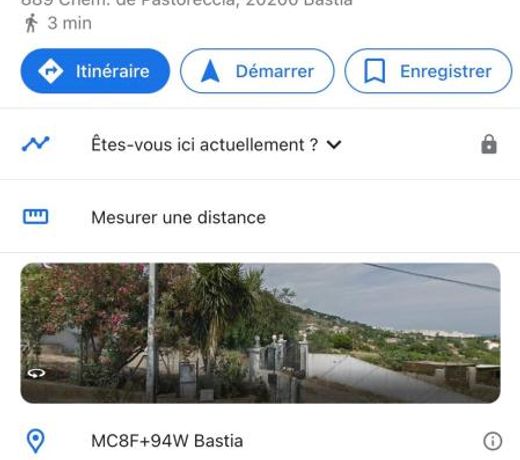This screenshot has width=520, height=460.
Task: Click the blue navigation arrow icon
Action: tap(210, 71)
